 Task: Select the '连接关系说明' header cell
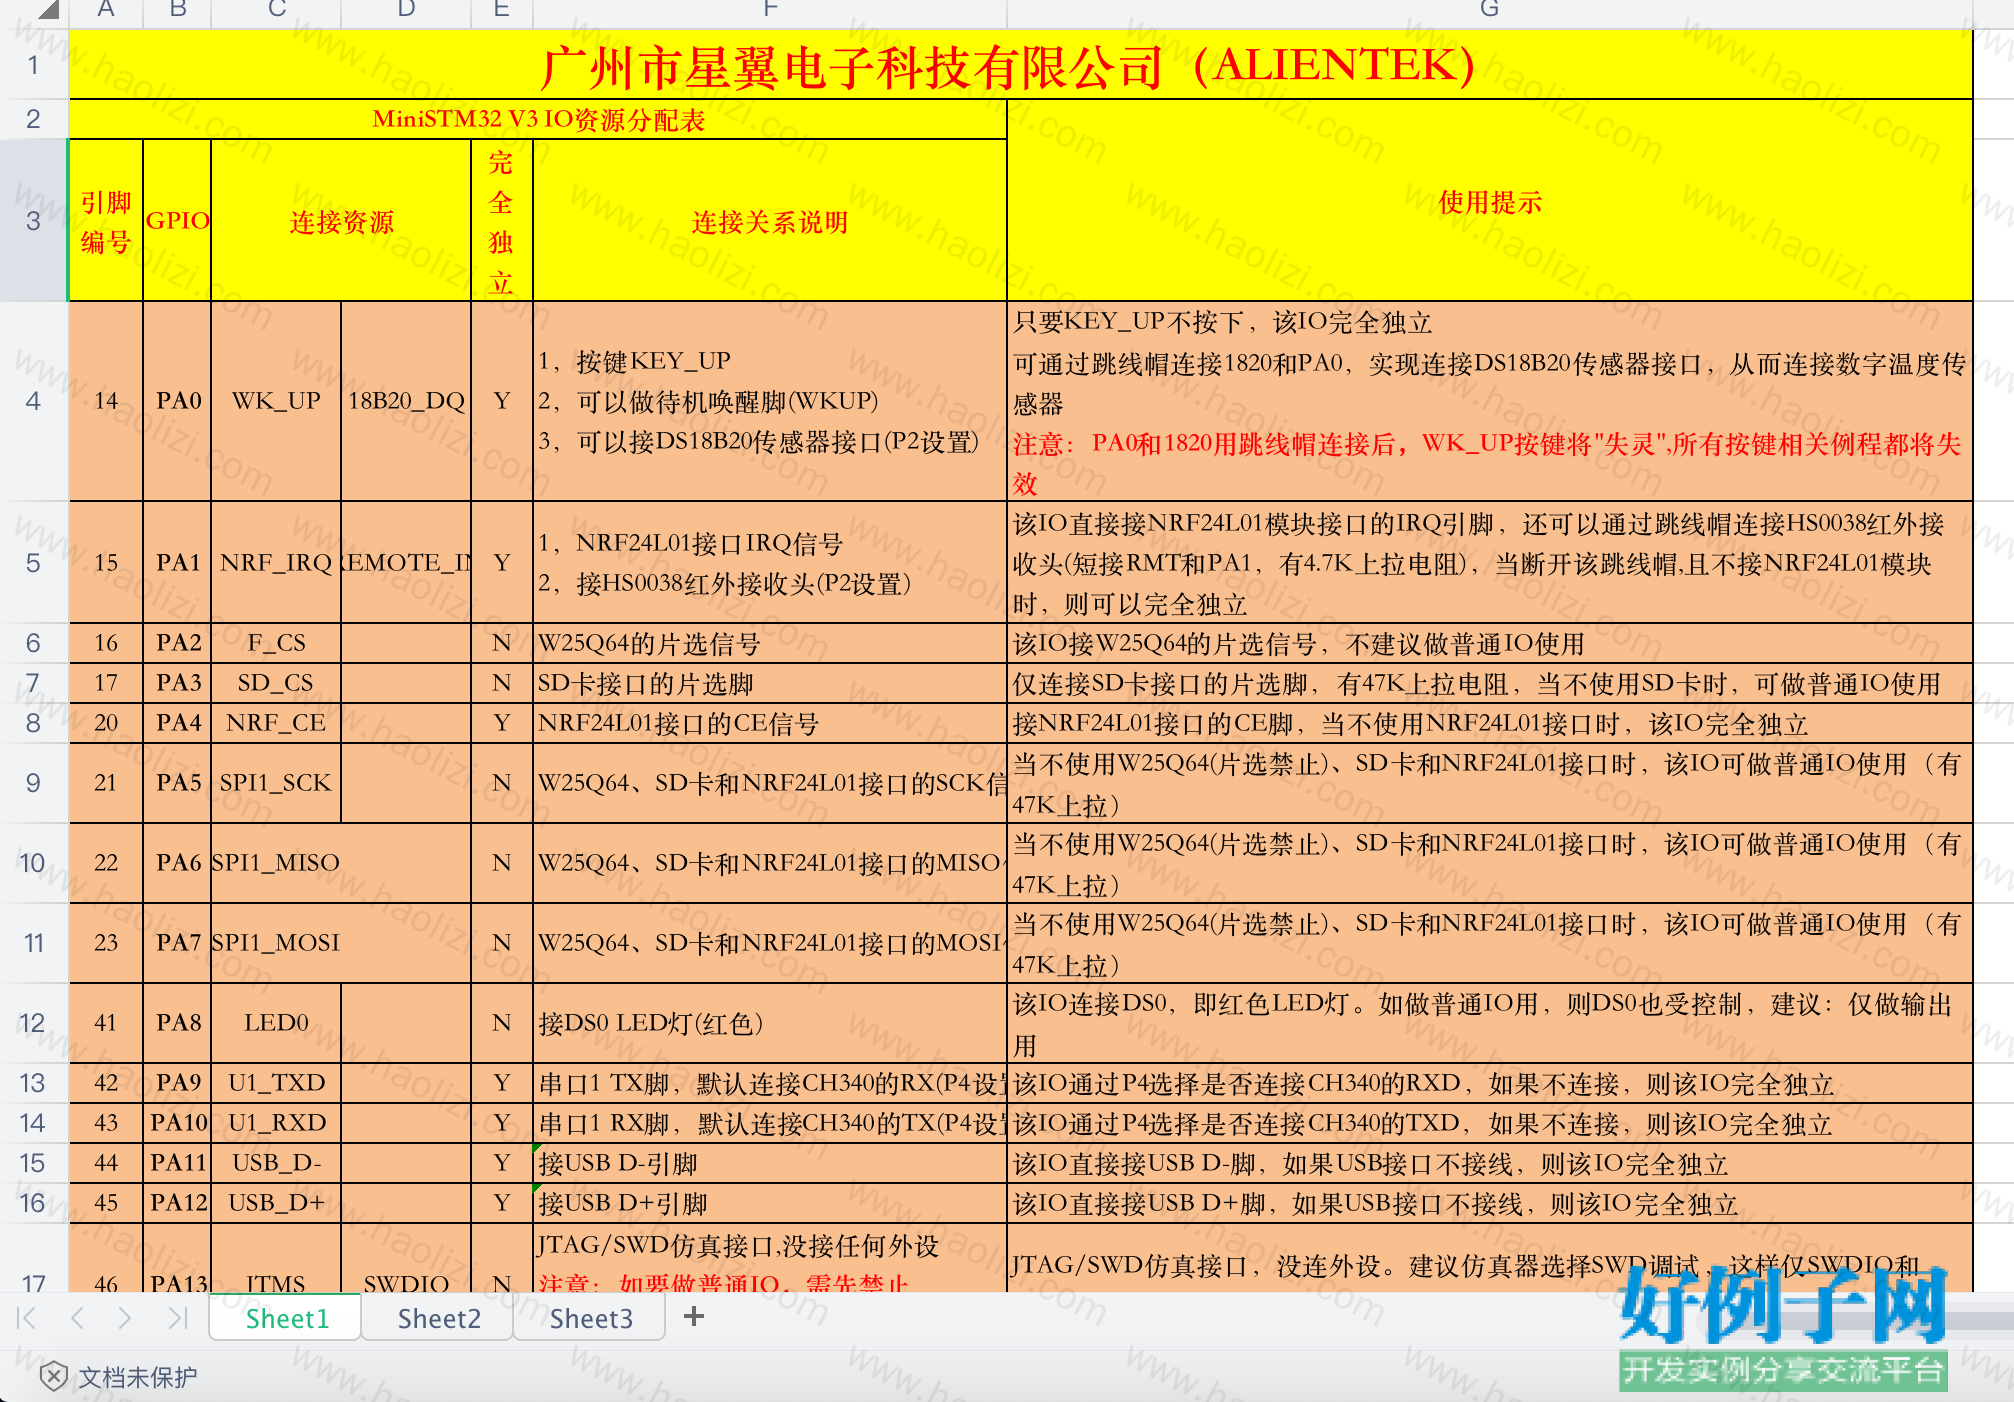(770, 221)
